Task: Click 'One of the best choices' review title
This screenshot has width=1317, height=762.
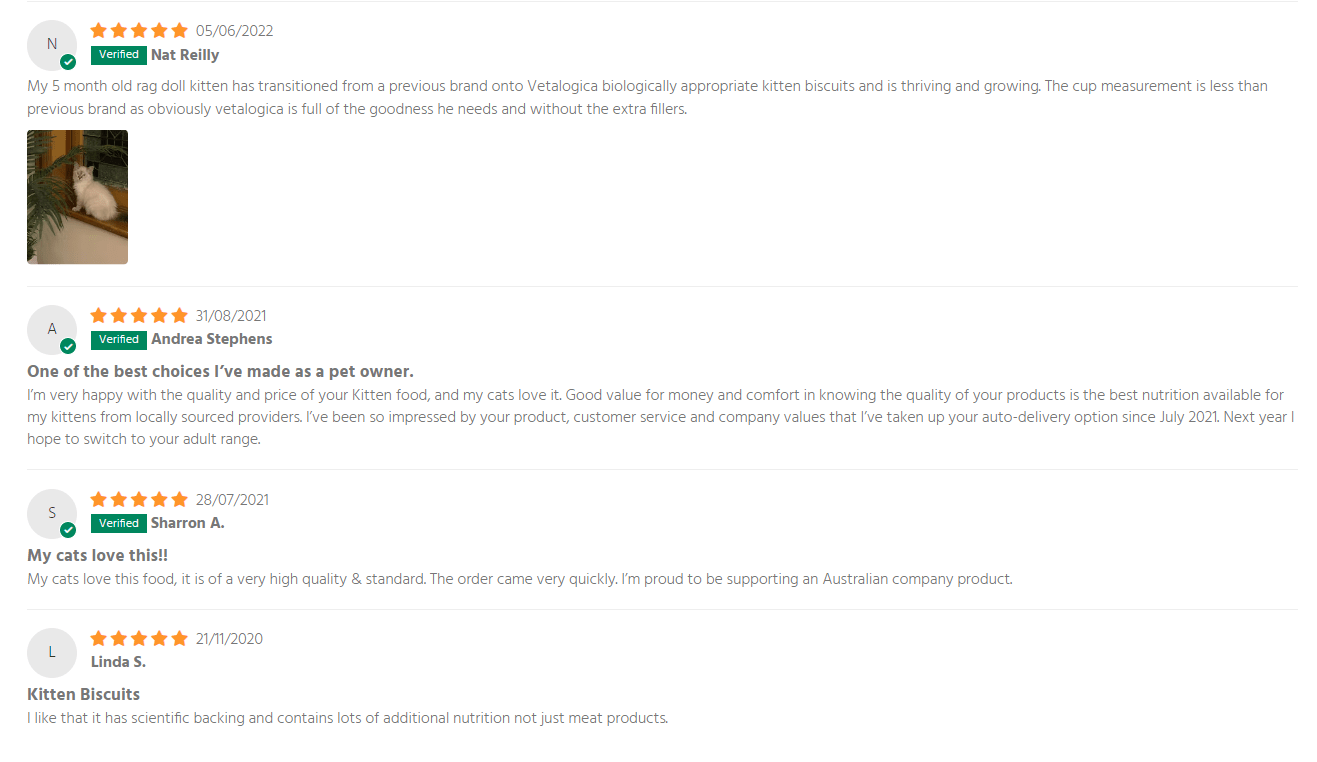Action: [220, 372]
